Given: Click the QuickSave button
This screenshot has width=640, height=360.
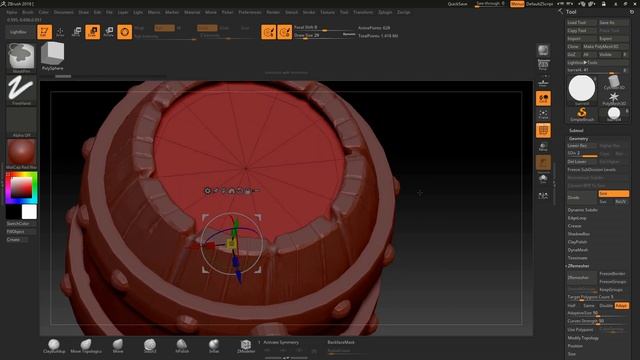Looking at the screenshot, I should pyautogui.click(x=457, y=4).
